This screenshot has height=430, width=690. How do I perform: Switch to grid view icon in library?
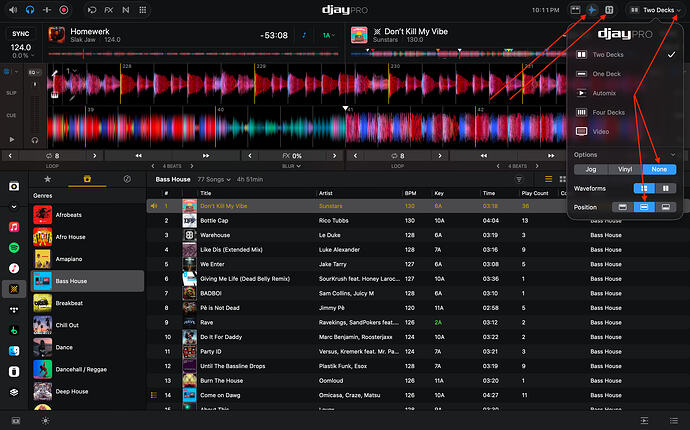(563, 179)
